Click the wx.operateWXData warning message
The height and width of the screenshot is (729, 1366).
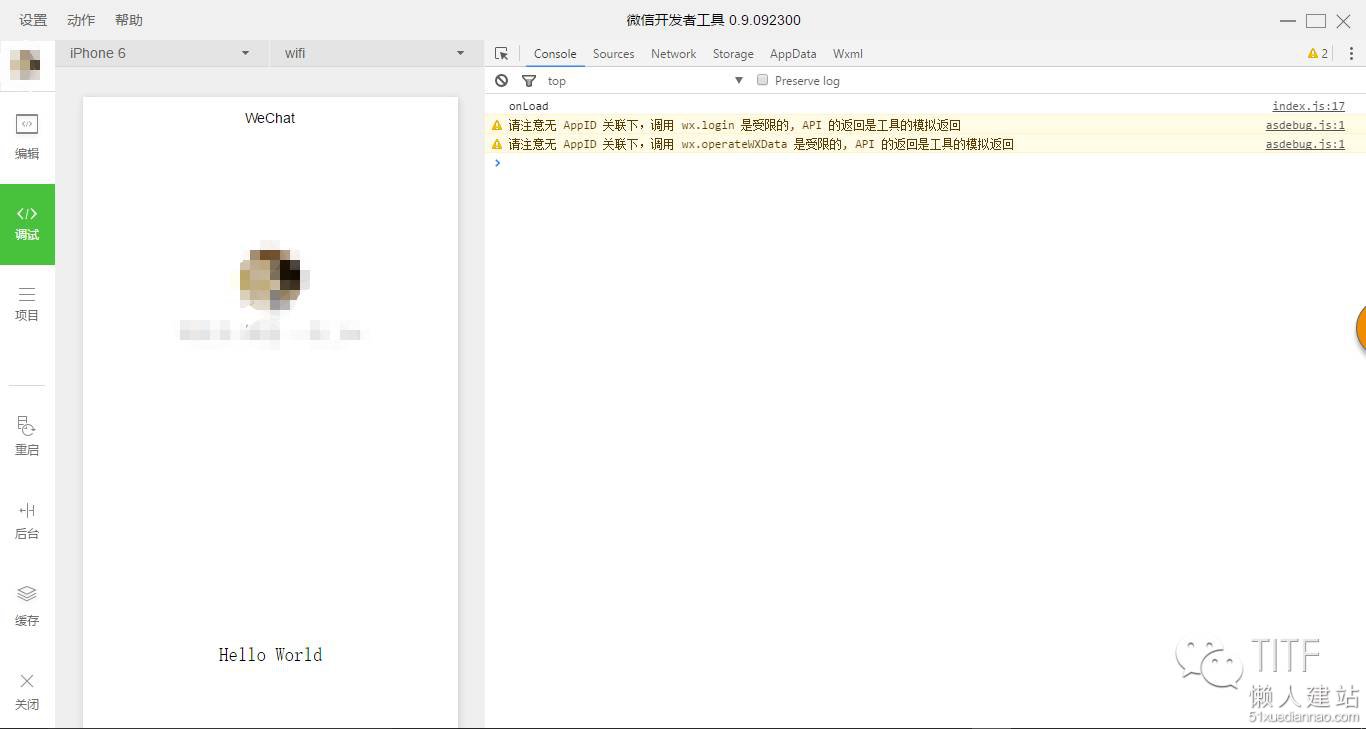[761, 144]
